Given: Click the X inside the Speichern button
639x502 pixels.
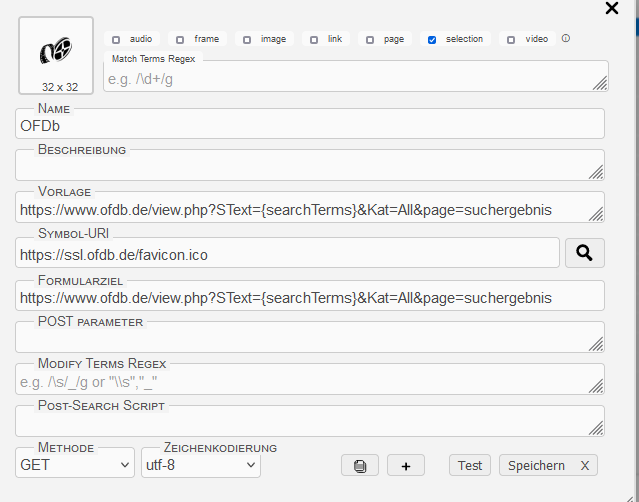Looking at the screenshot, I should click(584, 465).
